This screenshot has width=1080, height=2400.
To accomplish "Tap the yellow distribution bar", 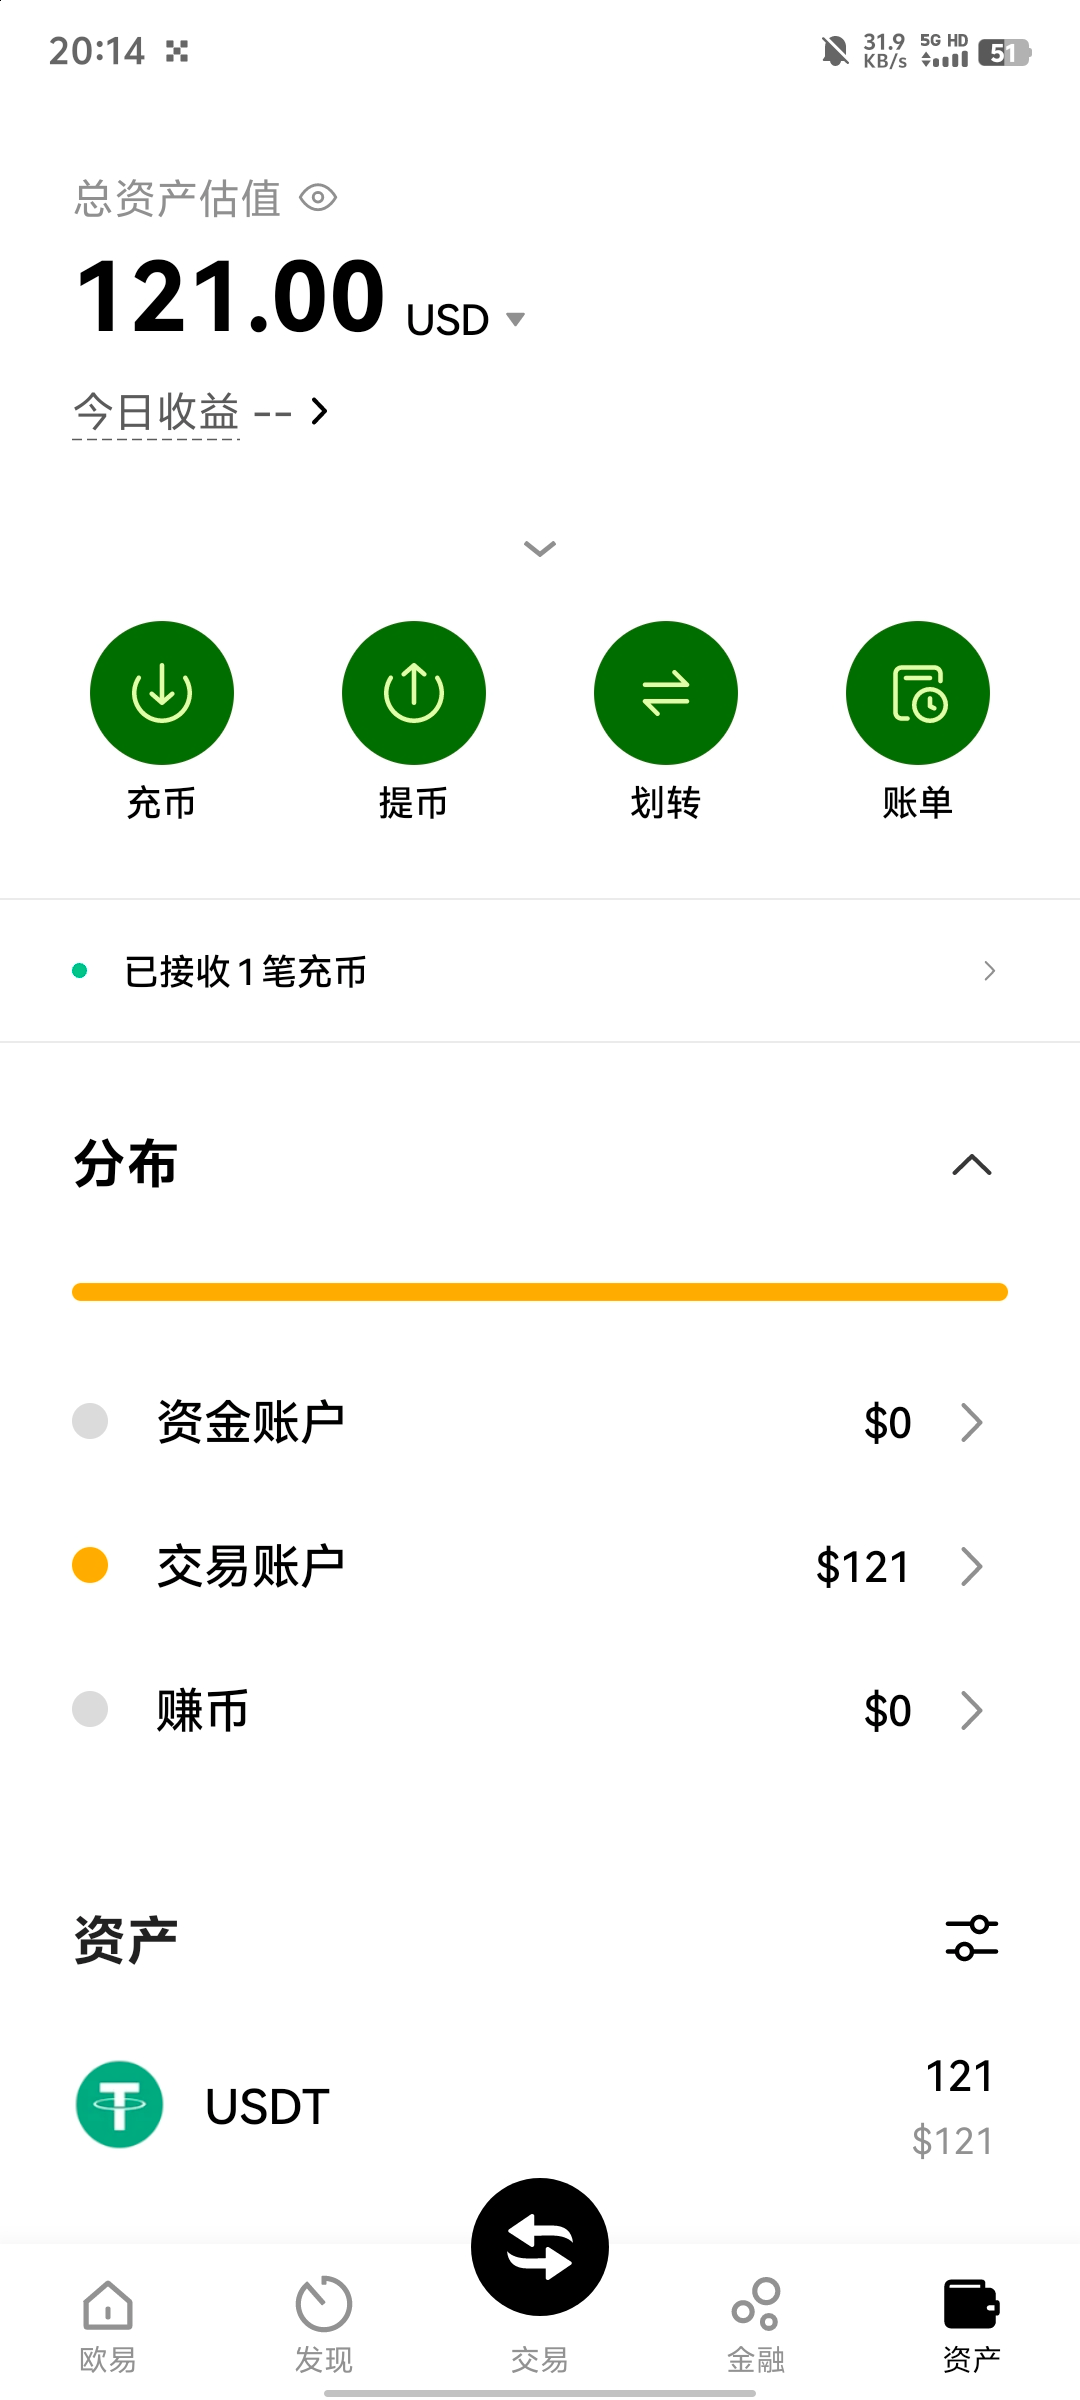I will click(540, 1292).
